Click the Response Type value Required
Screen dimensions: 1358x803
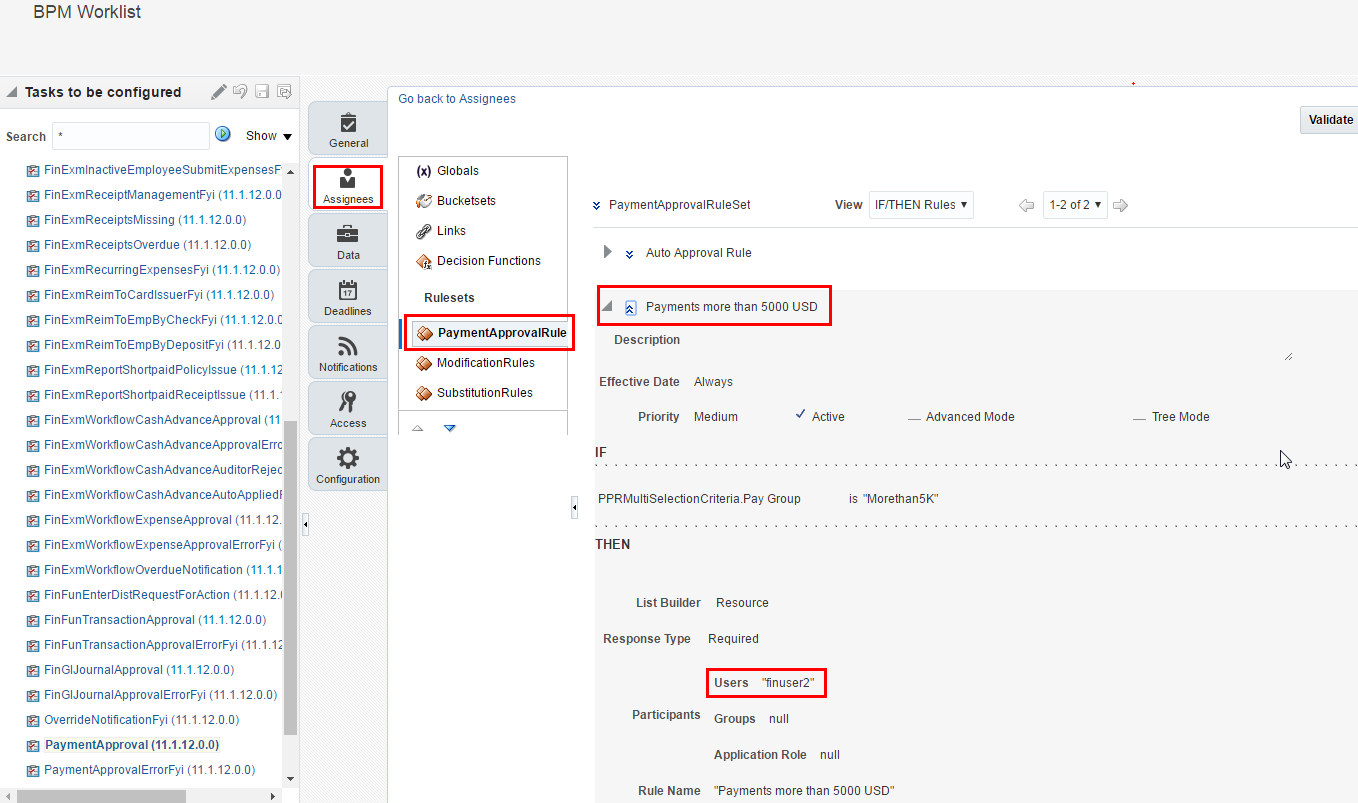(x=733, y=639)
